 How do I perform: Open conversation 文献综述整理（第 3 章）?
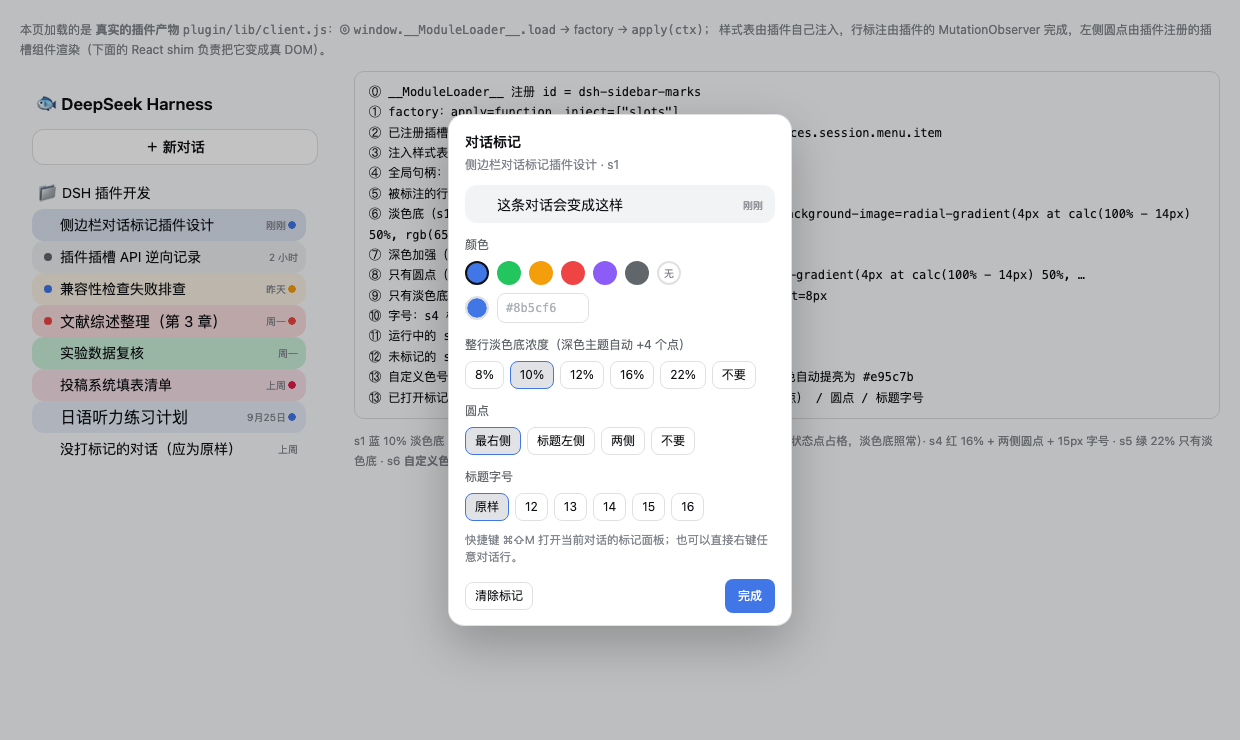(169, 321)
